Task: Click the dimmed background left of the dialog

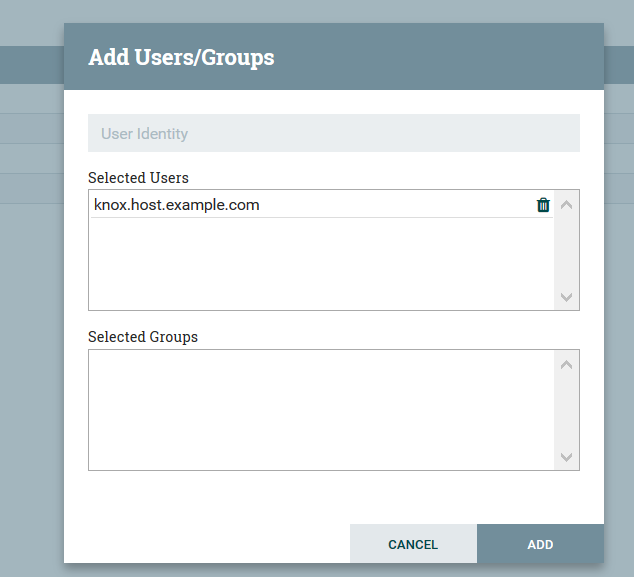Action: click(x=30, y=350)
